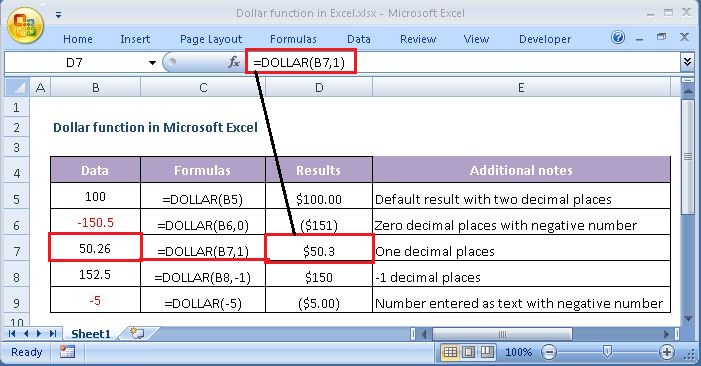
Task: Open the Insert ribbon tab
Action: pyautogui.click(x=135, y=39)
